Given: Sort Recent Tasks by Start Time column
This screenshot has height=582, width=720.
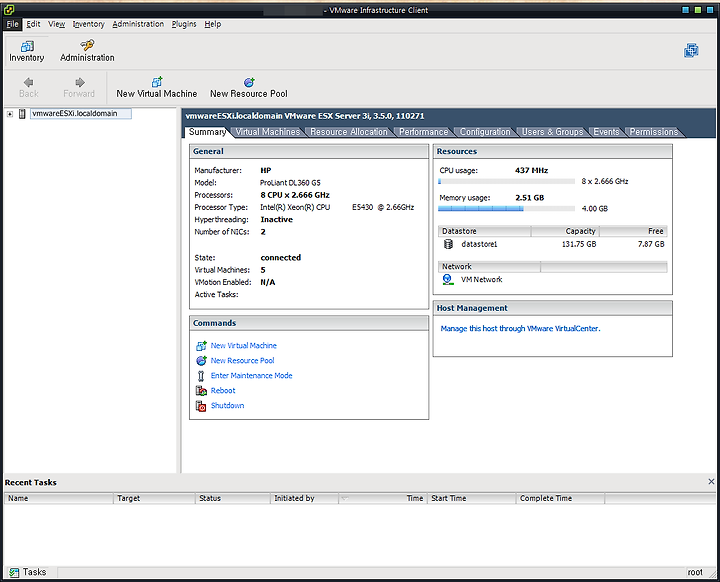Looking at the screenshot, I should click(472, 498).
